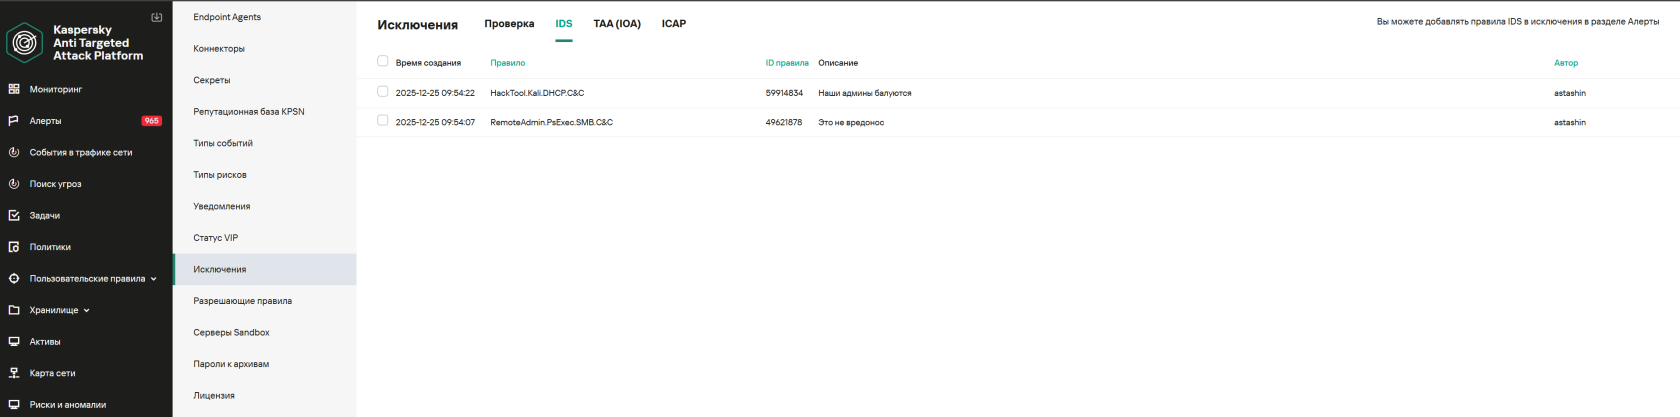Click the Политики icon in sidebar

click(14, 247)
